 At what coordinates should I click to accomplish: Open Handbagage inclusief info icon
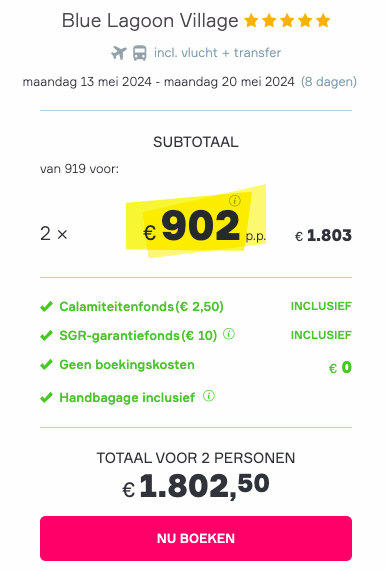point(209,395)
